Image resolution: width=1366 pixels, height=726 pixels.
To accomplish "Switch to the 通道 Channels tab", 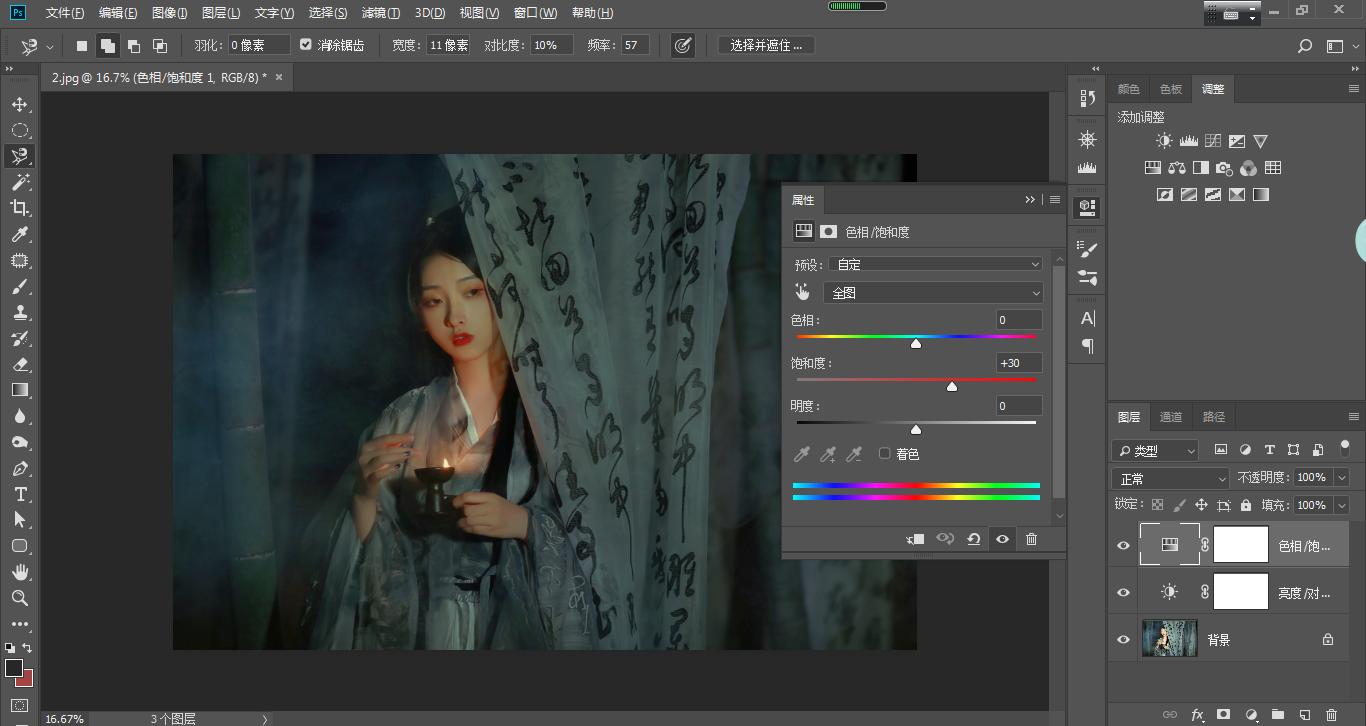I will coord(1170,417).
